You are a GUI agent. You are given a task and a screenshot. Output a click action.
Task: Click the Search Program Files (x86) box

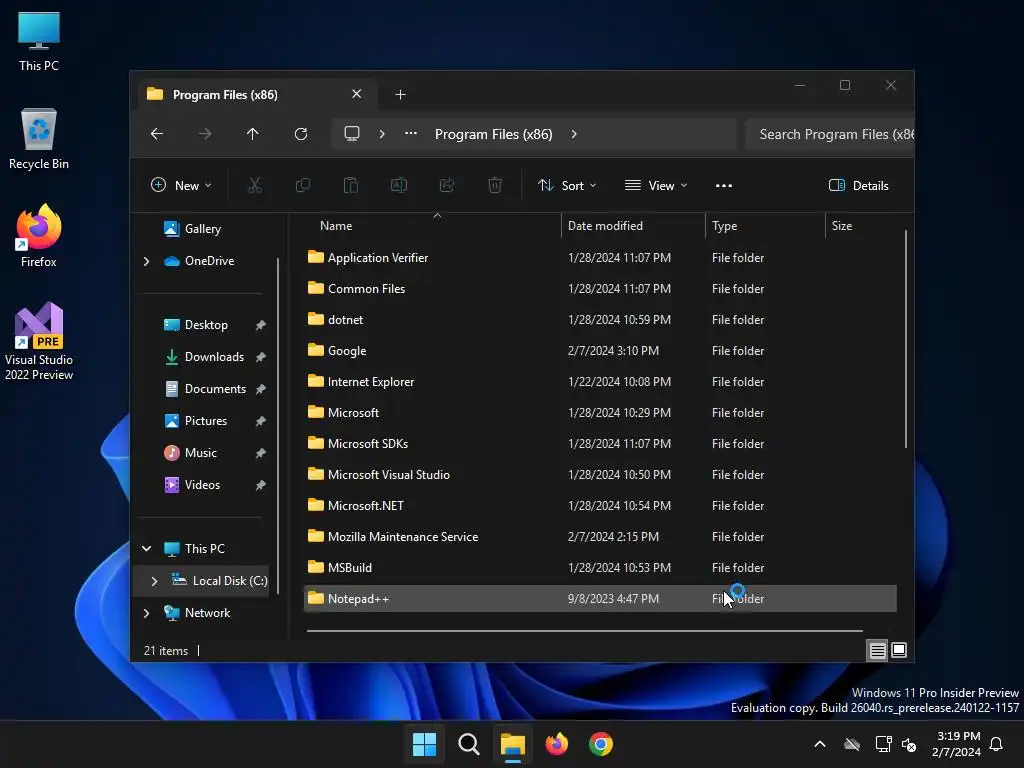click(829, 134)
